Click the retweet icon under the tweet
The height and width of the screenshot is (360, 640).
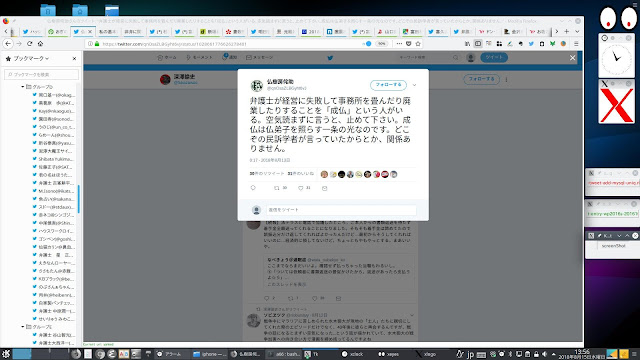tap(277, 188)
